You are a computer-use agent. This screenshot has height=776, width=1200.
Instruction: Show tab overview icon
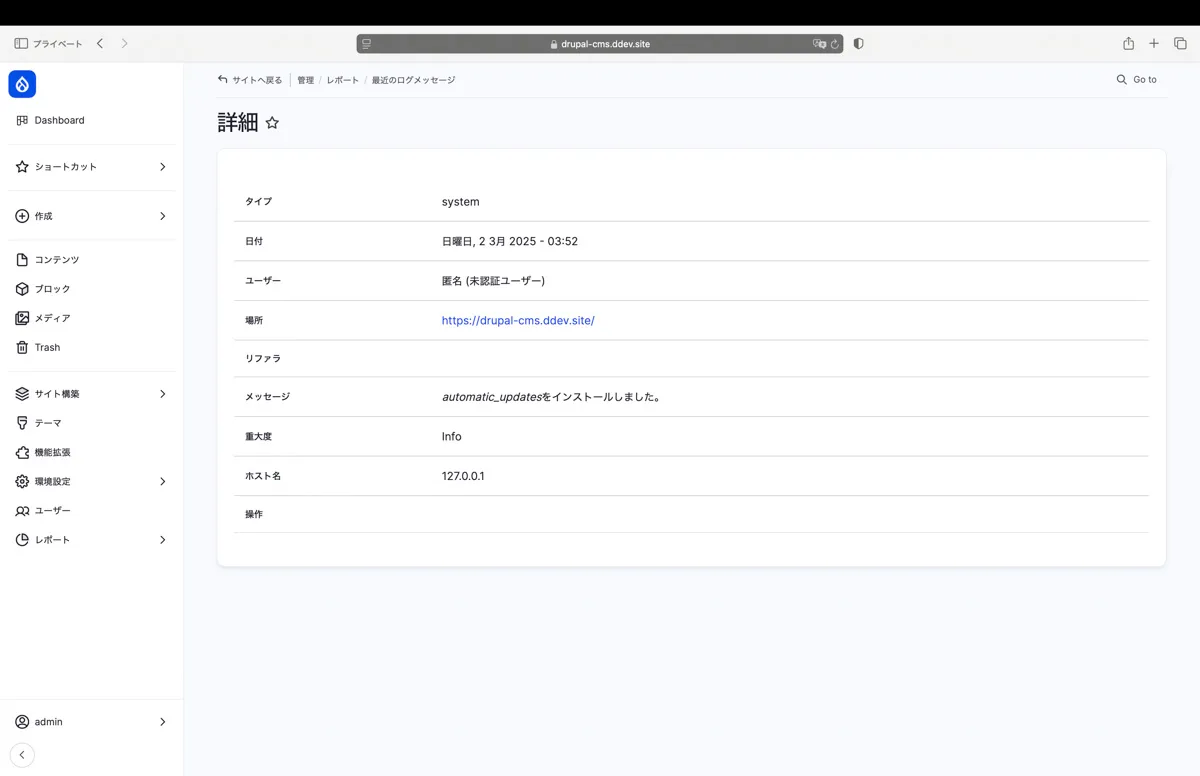click(1180, 44)
